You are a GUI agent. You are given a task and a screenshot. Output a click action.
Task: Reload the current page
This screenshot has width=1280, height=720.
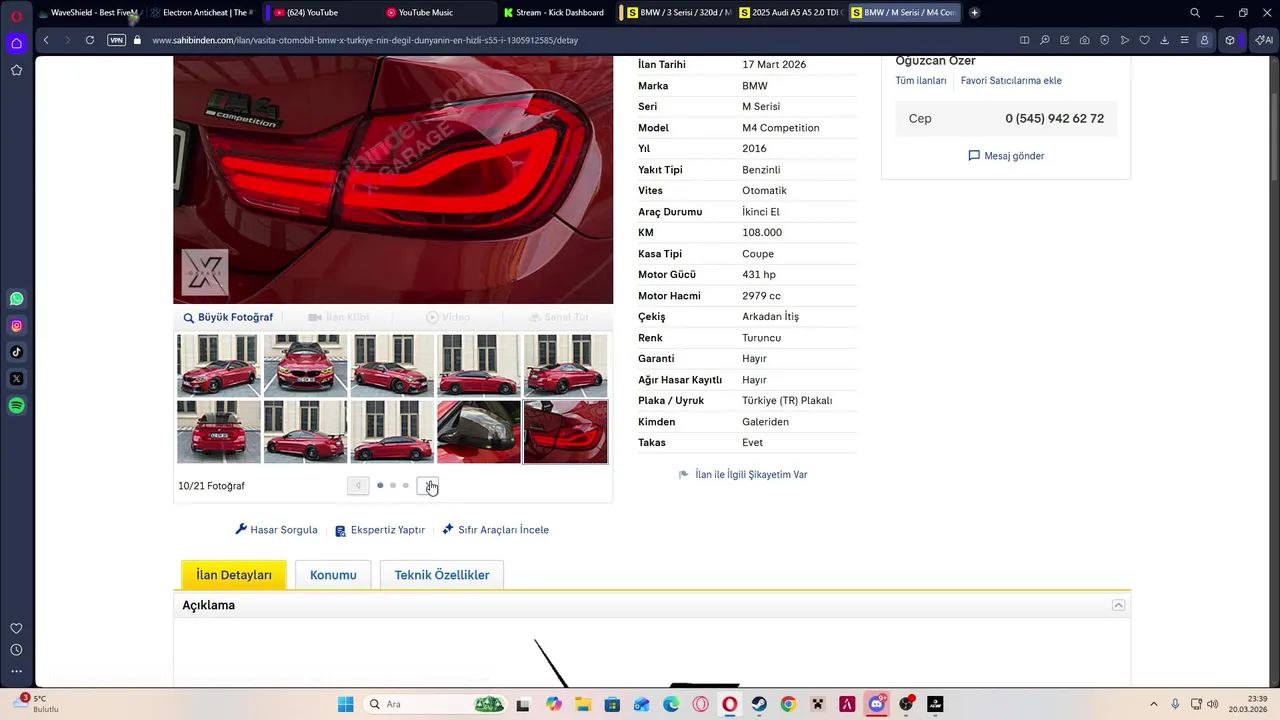click(x=90, y=40)
